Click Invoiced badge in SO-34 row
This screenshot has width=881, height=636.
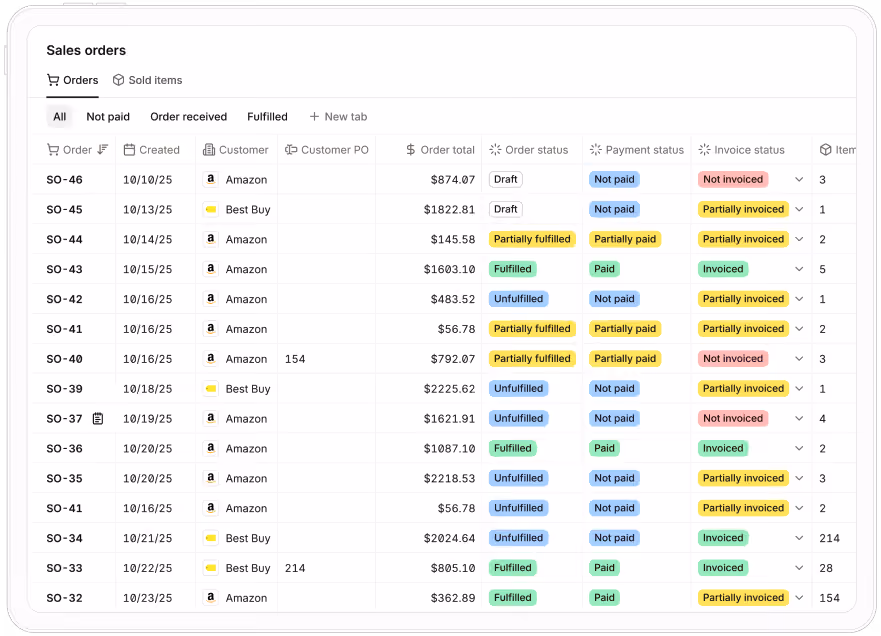(x=723, y=538)
